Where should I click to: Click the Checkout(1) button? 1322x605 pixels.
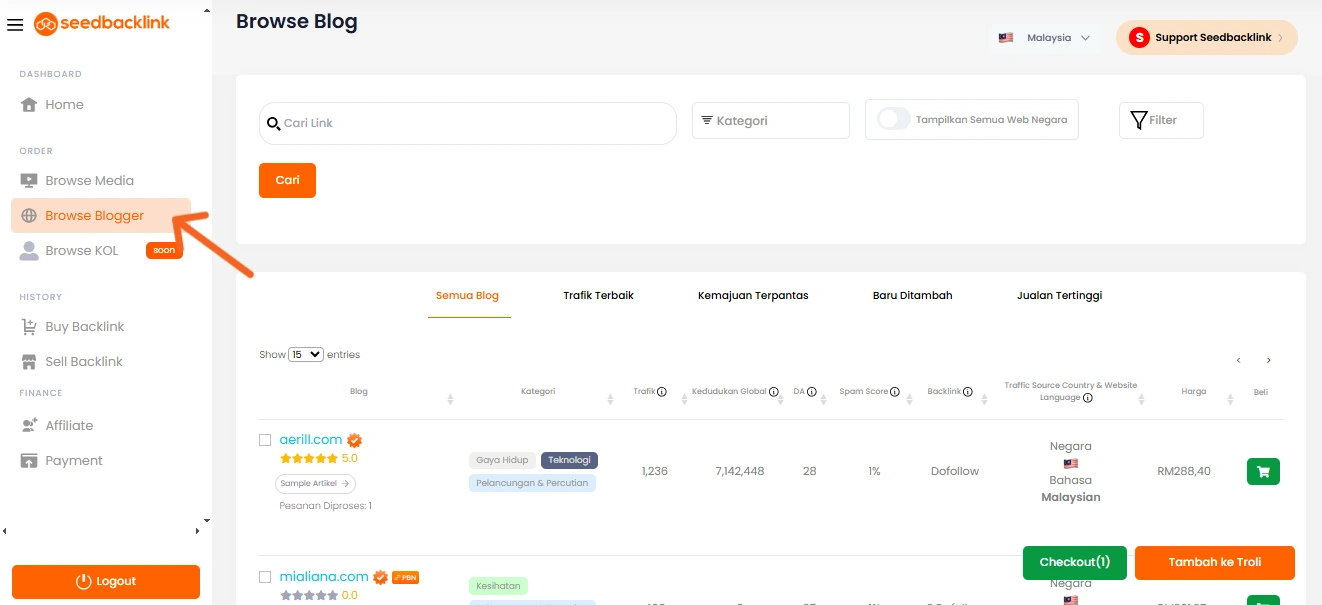point(1074,562)
